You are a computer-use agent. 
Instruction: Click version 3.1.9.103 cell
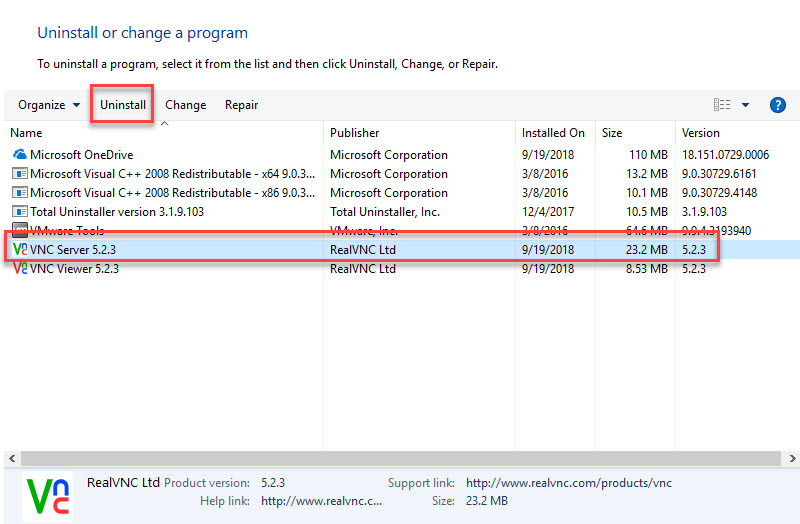click(x=704, y=211)
